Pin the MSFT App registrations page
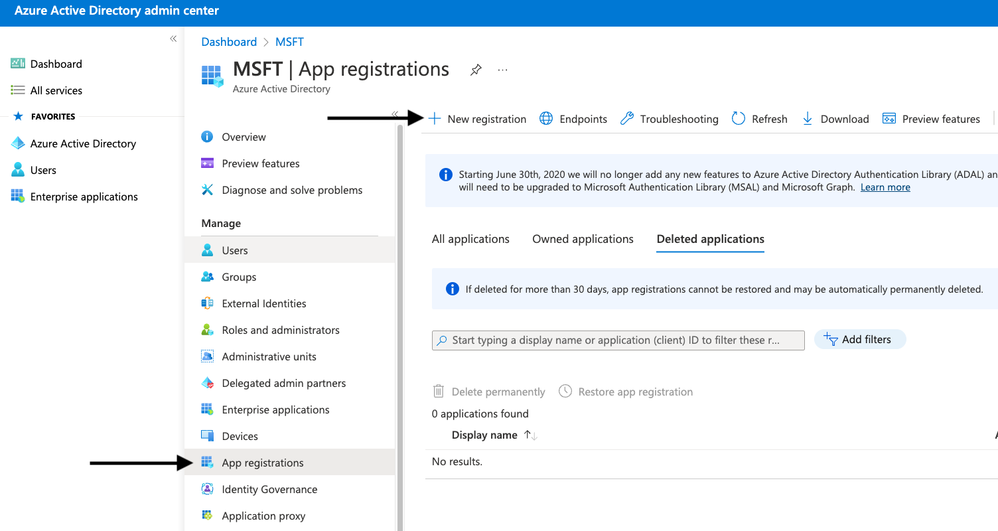The width and height of the screenshot is (998, 531). pos(475,70)
